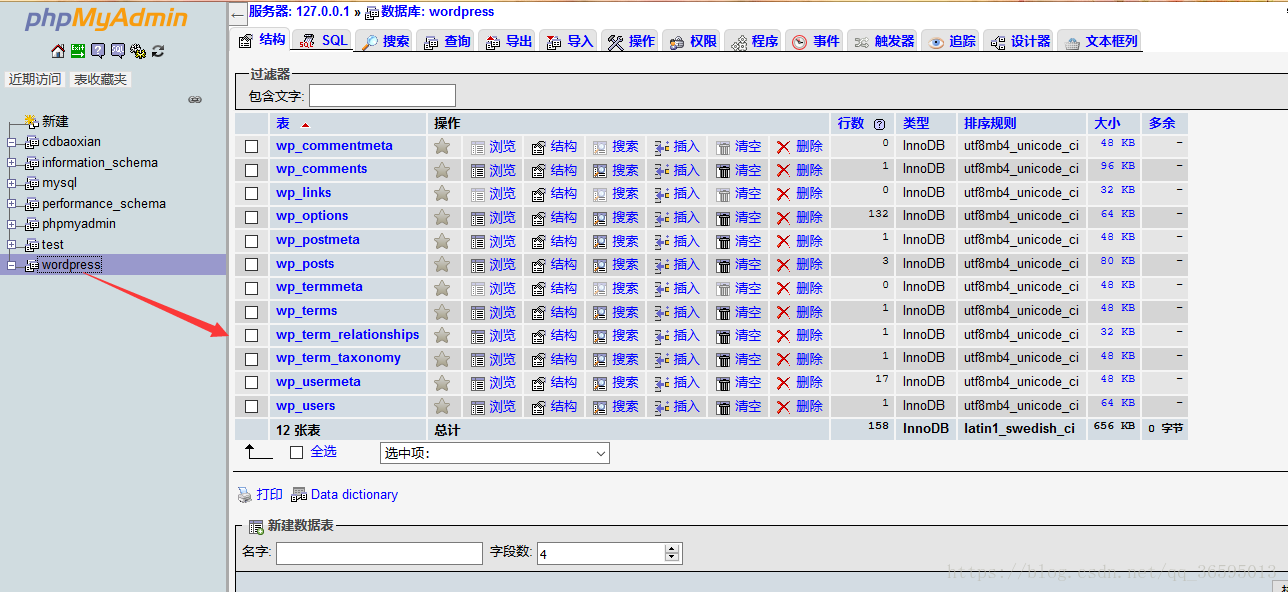The width and height of the screenshot is (1288, 592).
Task: Expand the performance_schema database node
Action: 12,204
